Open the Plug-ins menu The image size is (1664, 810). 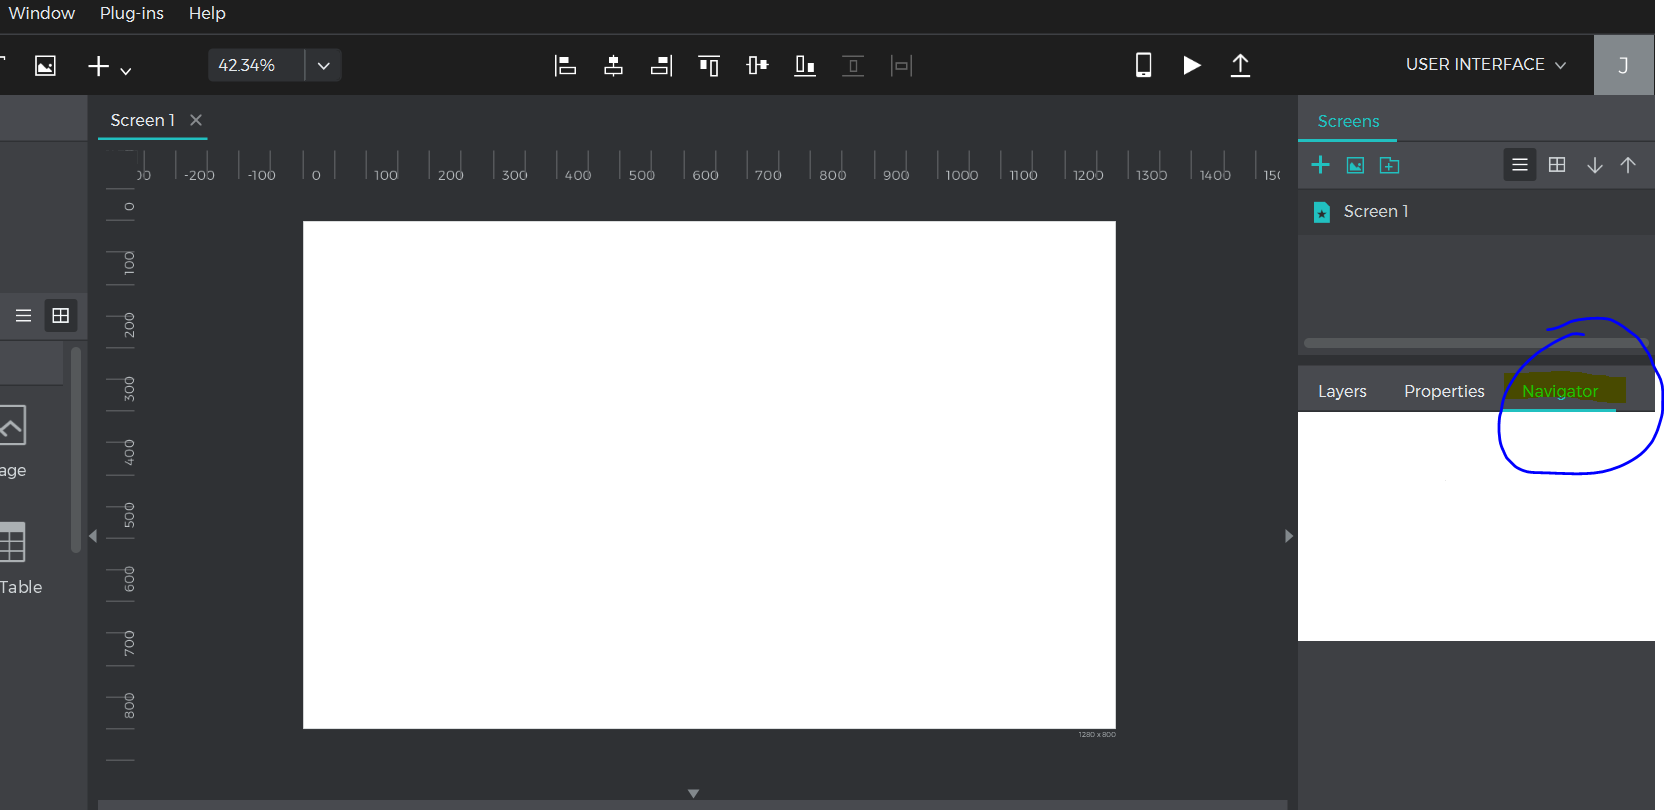pyautogui.click(x=131, y=13)
